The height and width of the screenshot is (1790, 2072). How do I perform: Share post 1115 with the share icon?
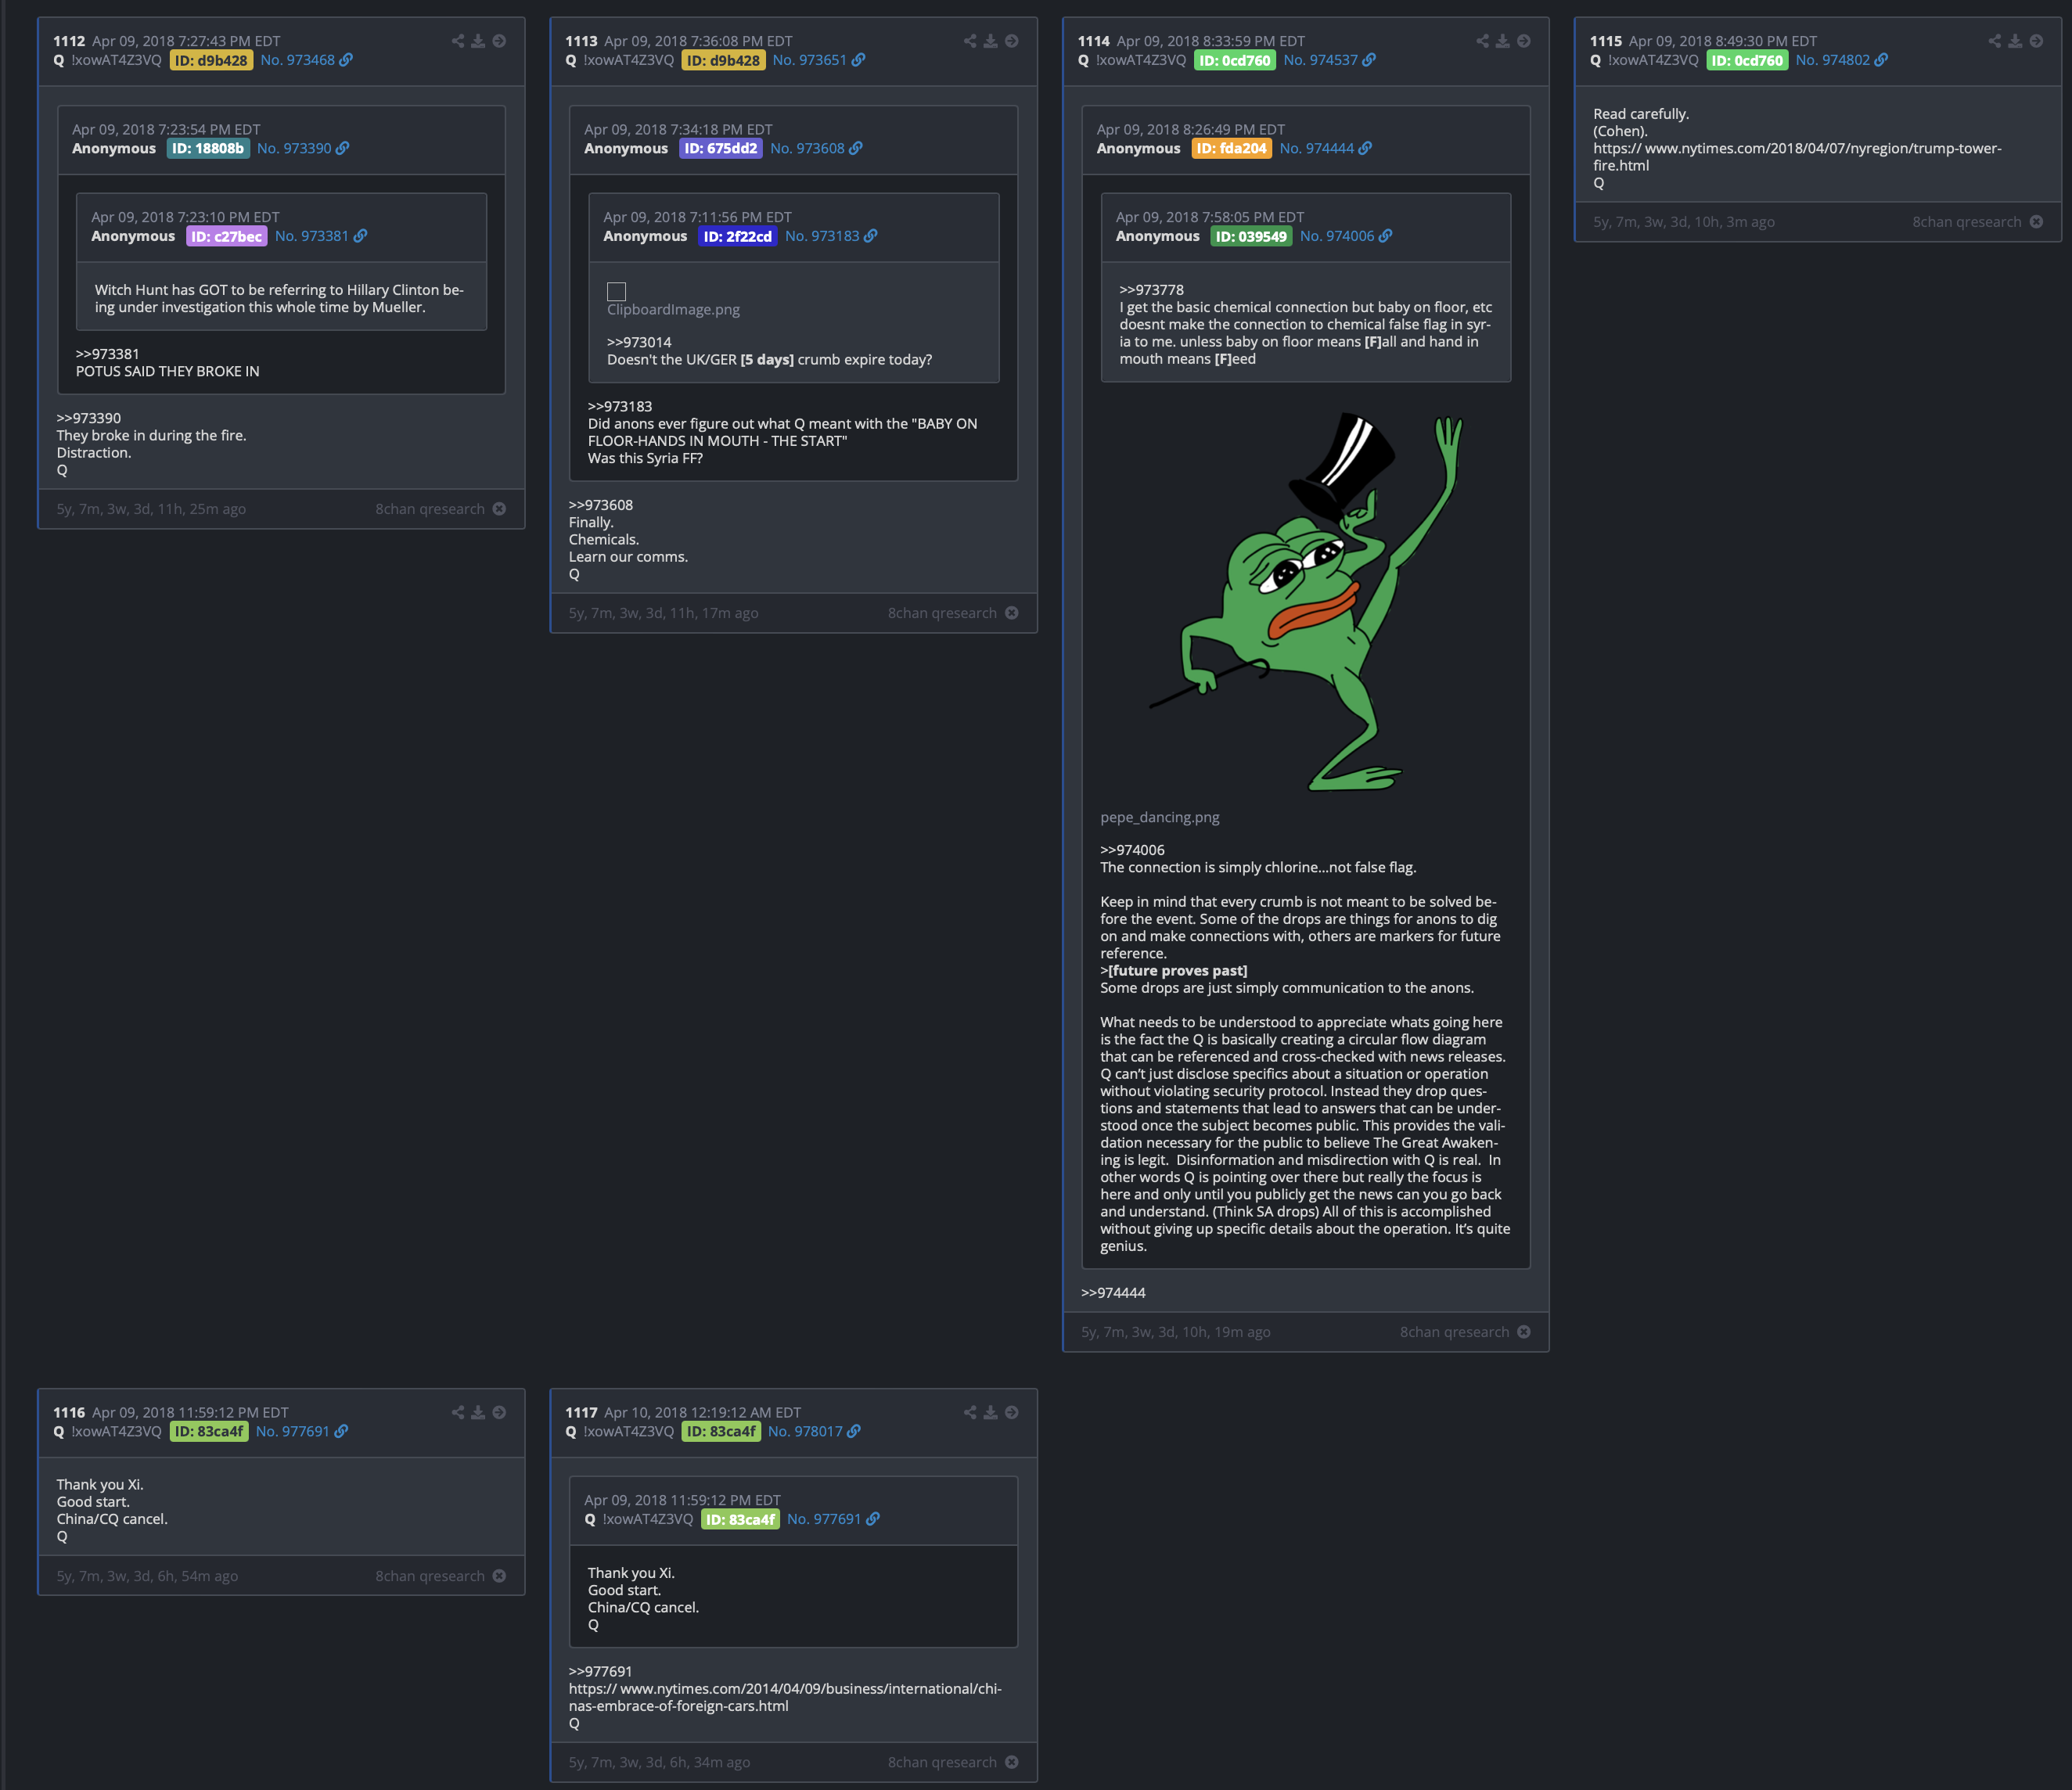click(x=1995, y=41)
